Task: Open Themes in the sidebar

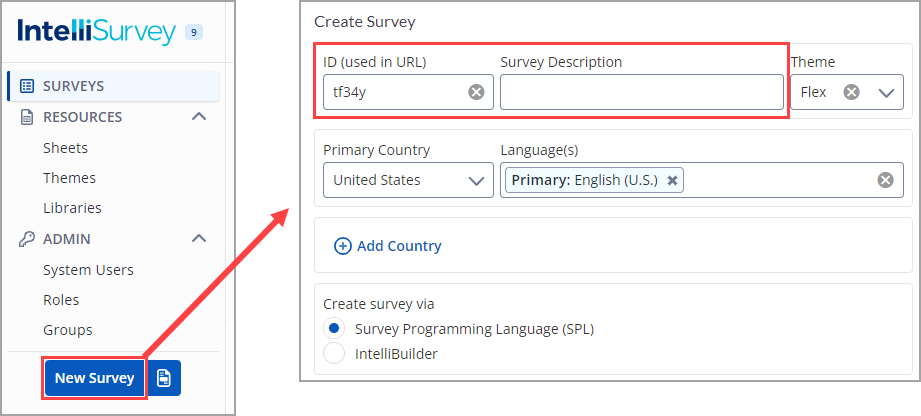Action: click(x=69, y=178)
